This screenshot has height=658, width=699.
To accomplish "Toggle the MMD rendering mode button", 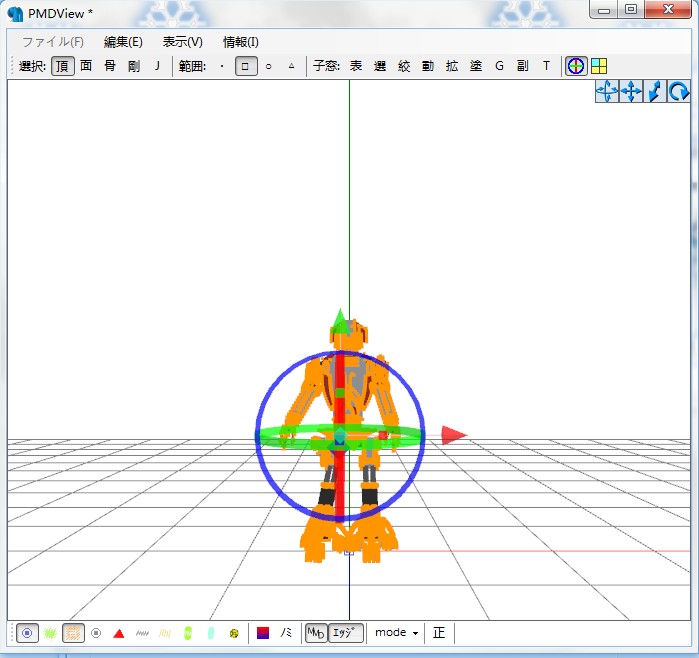I will point(316,633).
